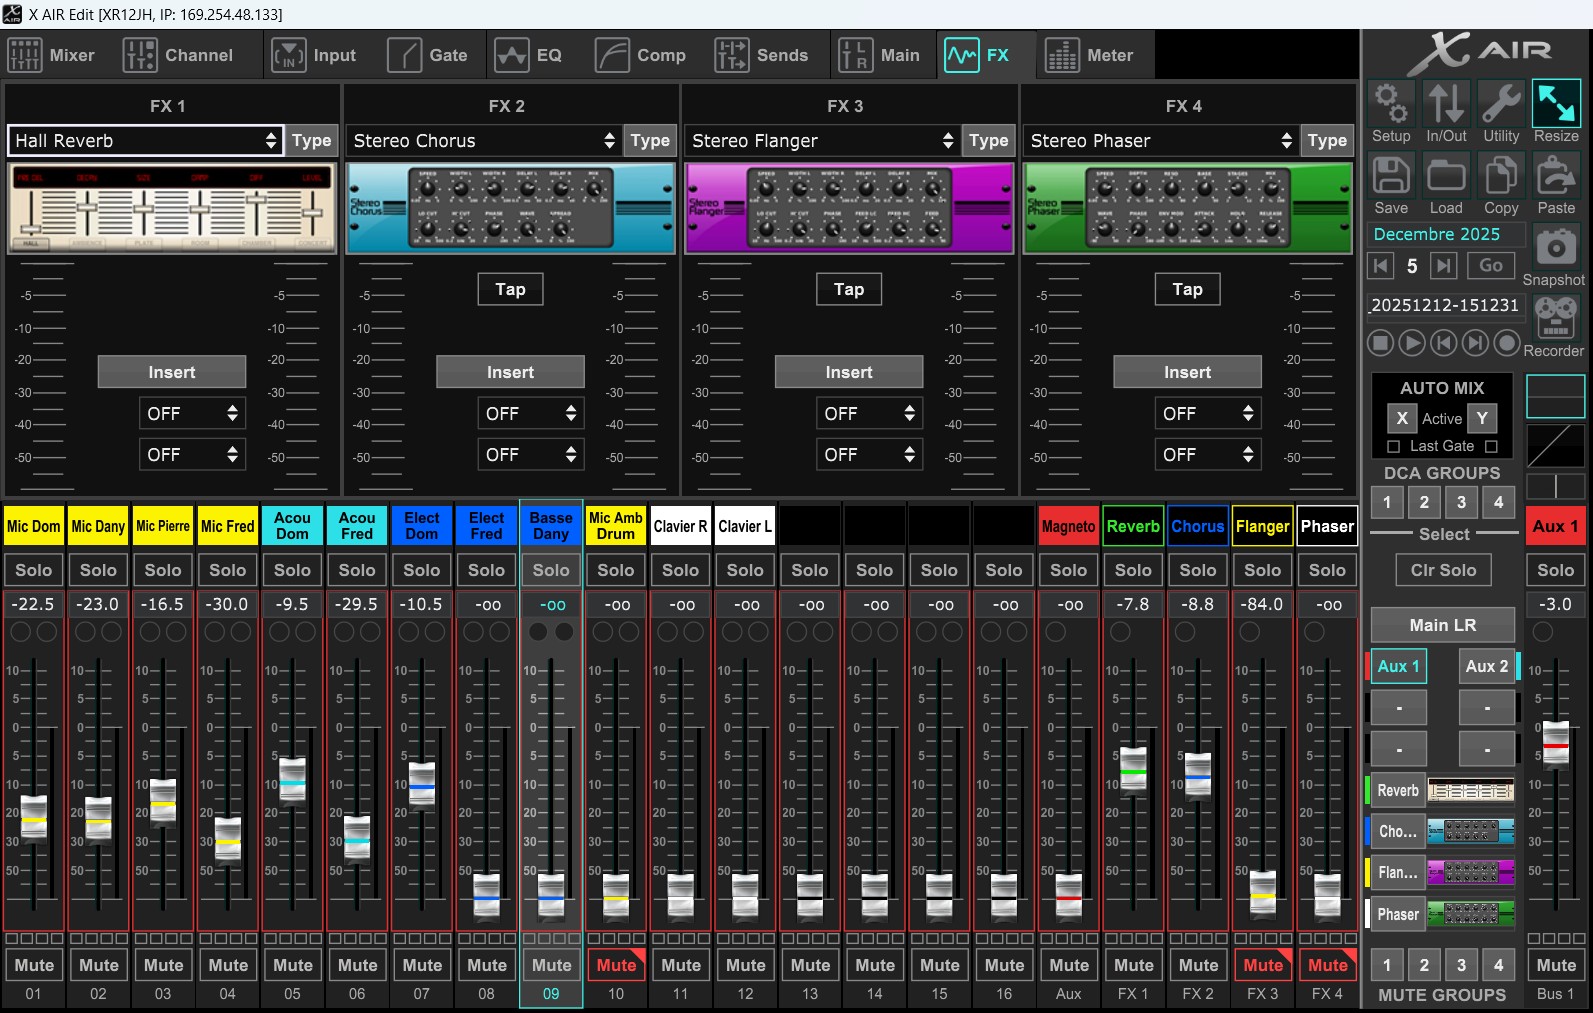Screen dimensions: 1593x1013
Task: Open the Hall Reverb effect dropdown
Action: 145,141
